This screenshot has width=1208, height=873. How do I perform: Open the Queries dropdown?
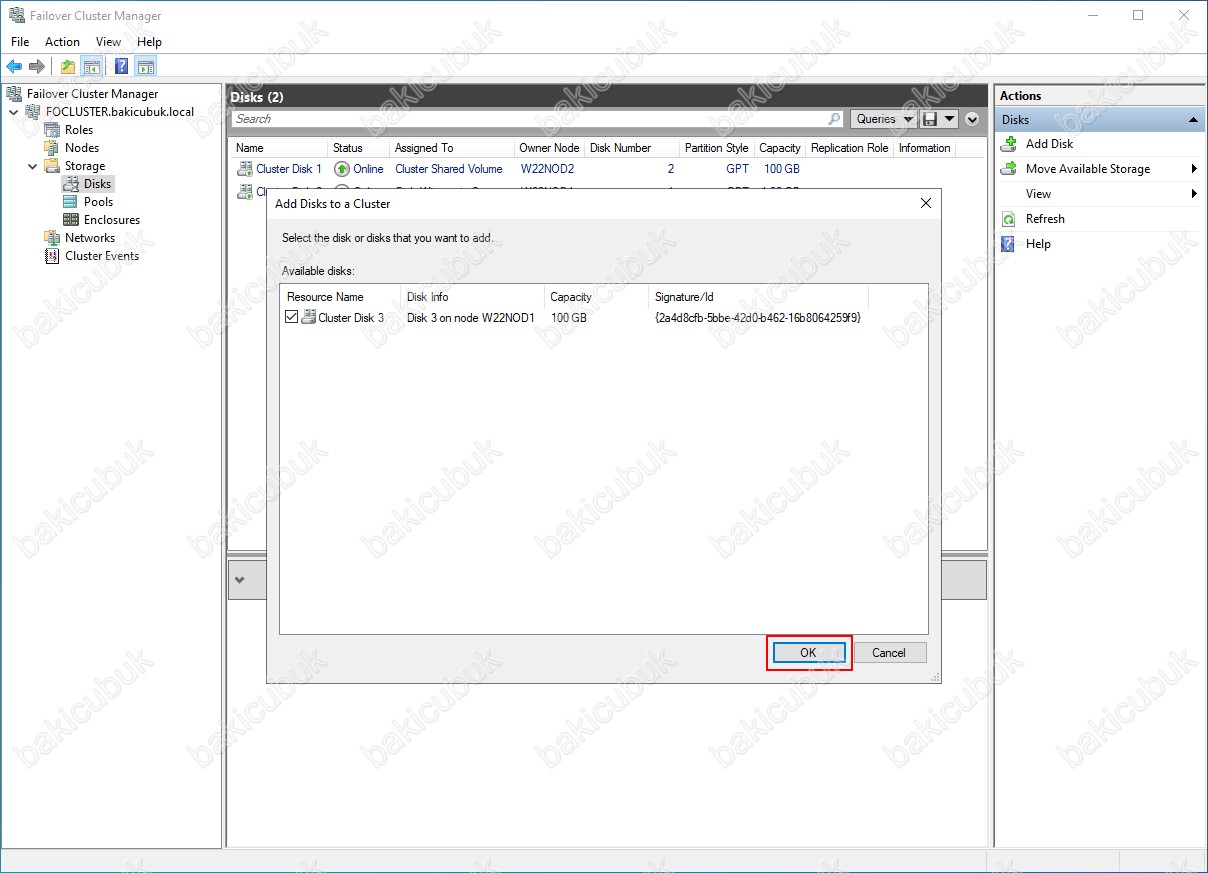click(x=885, y=119)
